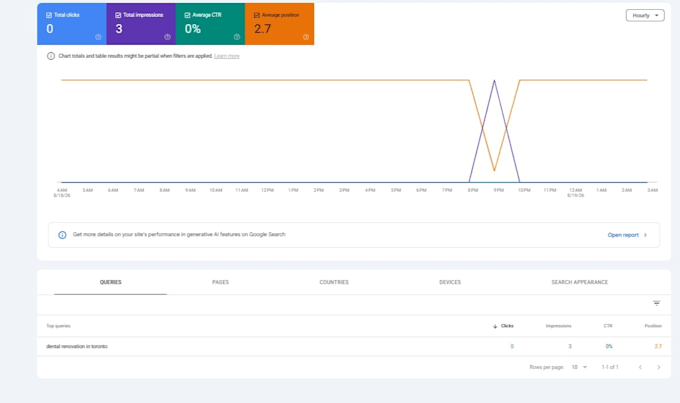Sort table by Position column

pos(653,326)
